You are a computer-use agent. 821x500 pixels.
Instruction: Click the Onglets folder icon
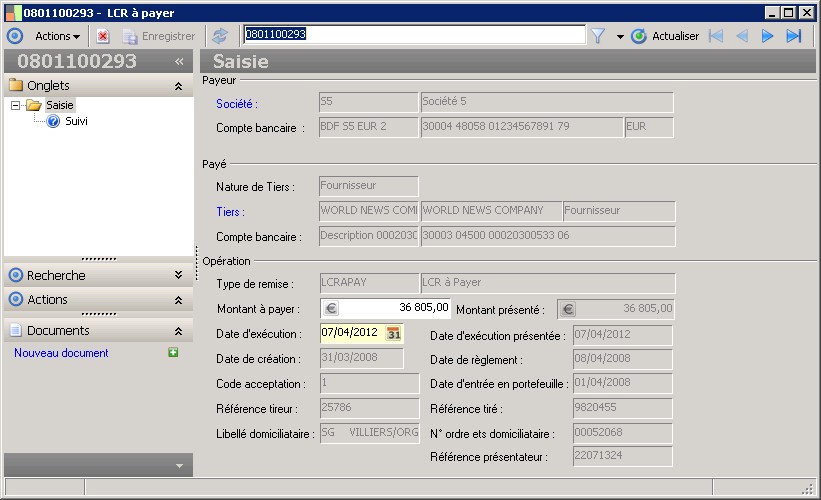point(16,85)
